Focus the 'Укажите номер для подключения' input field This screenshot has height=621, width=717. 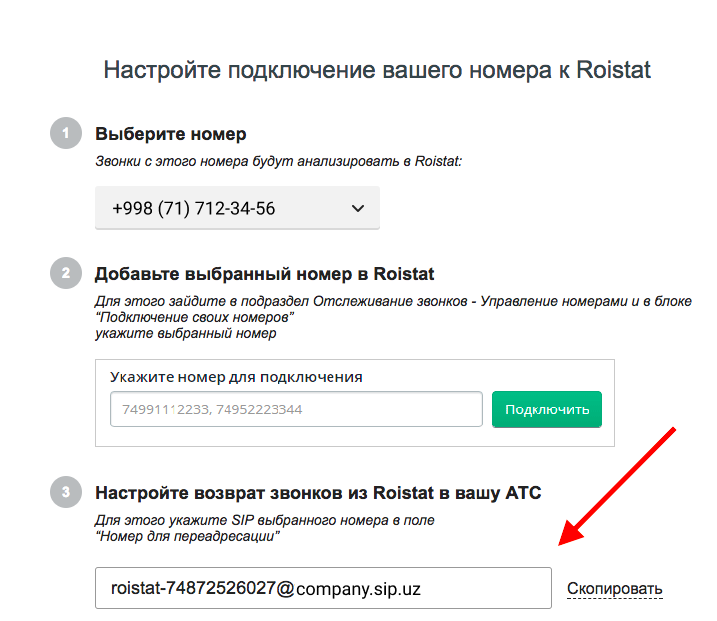click(296, 410)
